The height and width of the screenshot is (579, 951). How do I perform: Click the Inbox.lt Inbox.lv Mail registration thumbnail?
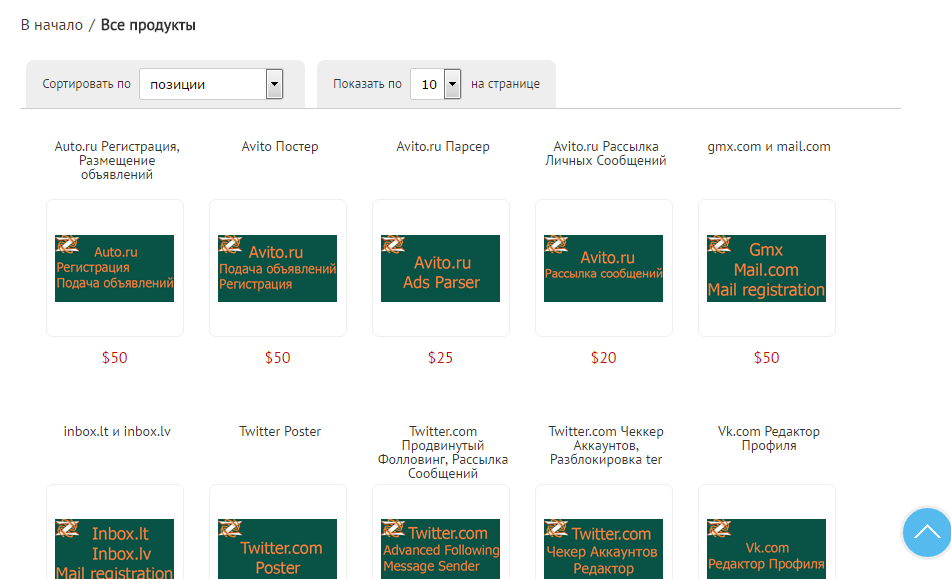click(115, 549)
